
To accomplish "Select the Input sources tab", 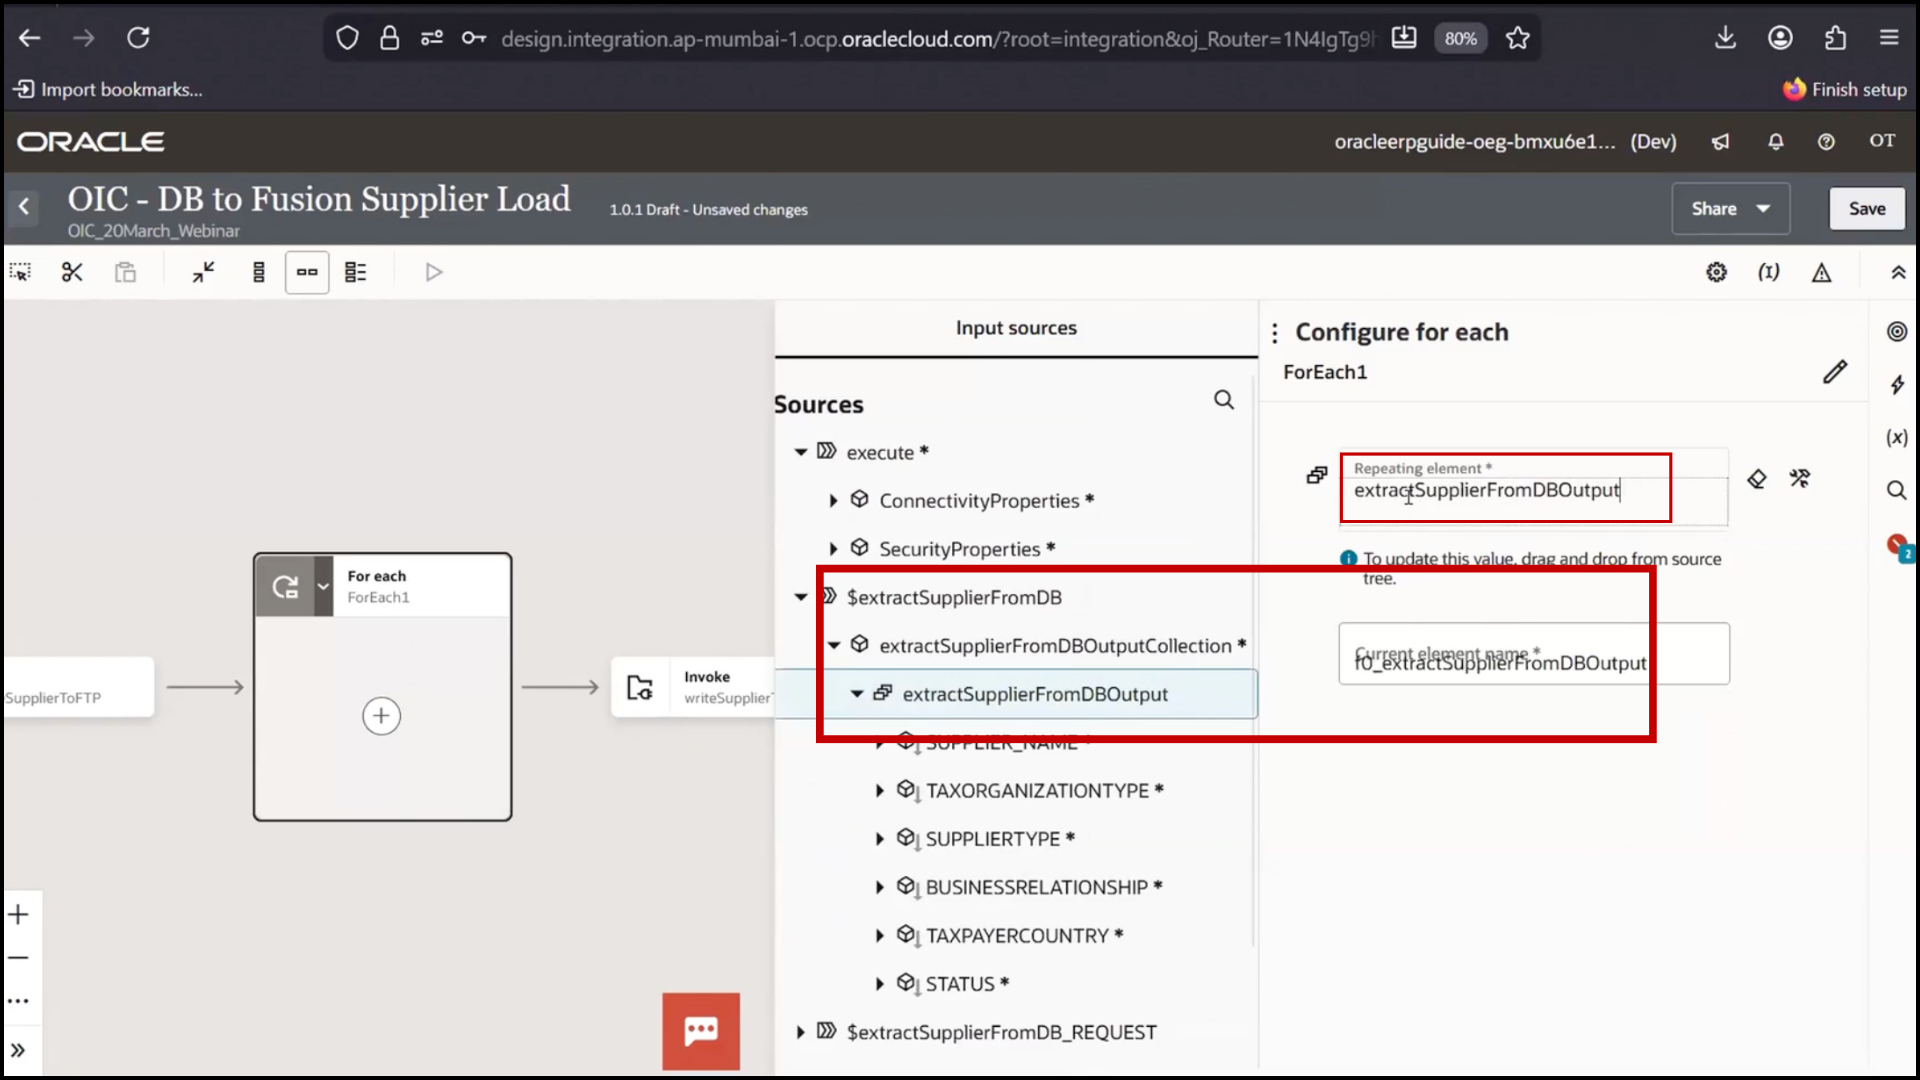I will click(1016, 328).
